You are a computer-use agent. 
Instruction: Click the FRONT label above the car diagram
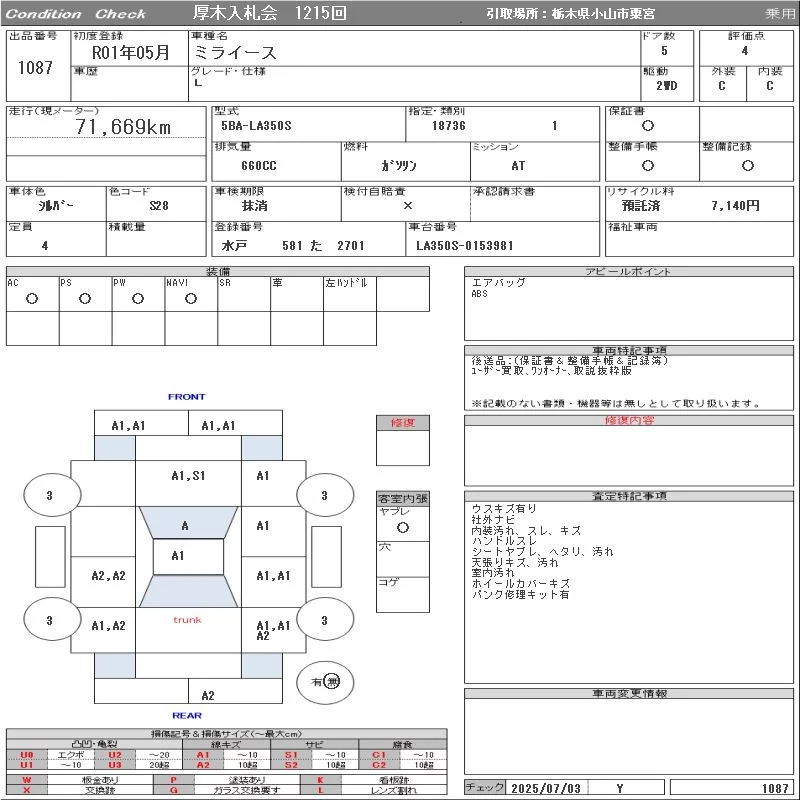(x=187, y=396)
